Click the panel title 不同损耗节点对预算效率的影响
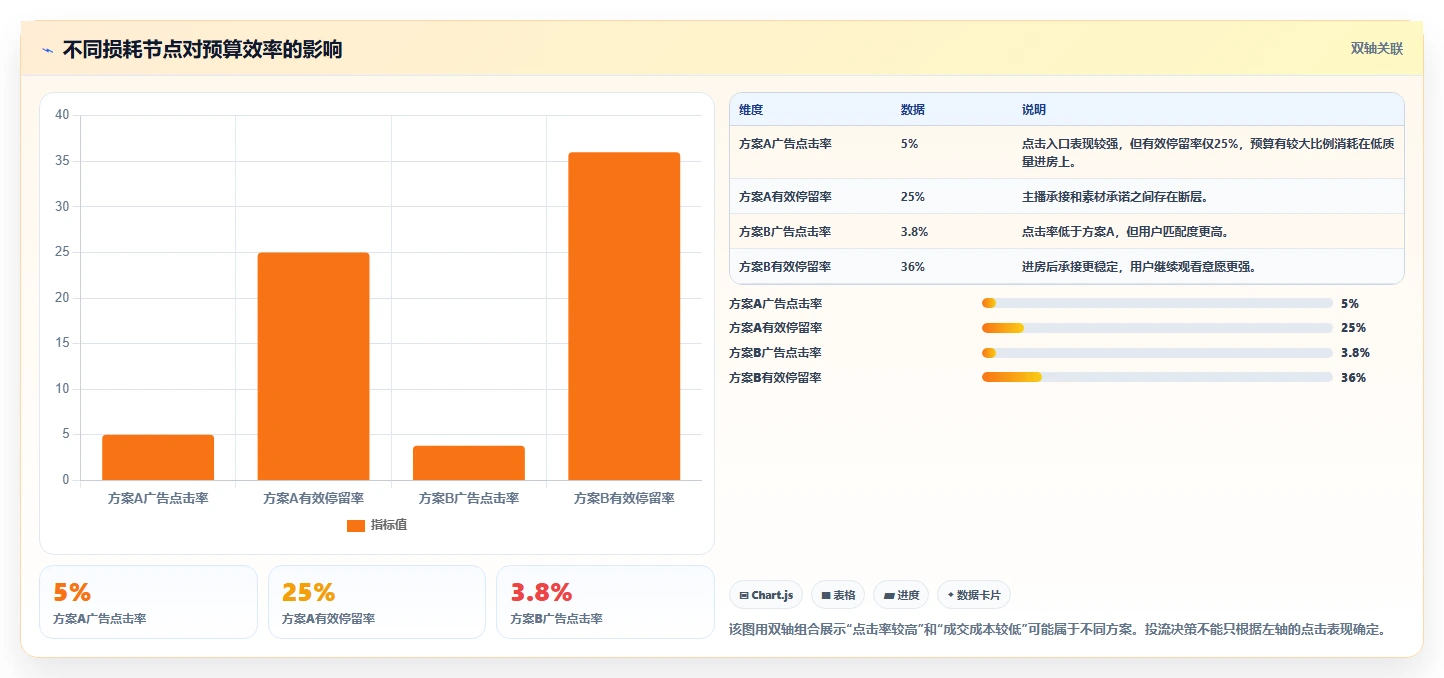Viewport: 1444px width, 678px height. (x=202, y=50)
